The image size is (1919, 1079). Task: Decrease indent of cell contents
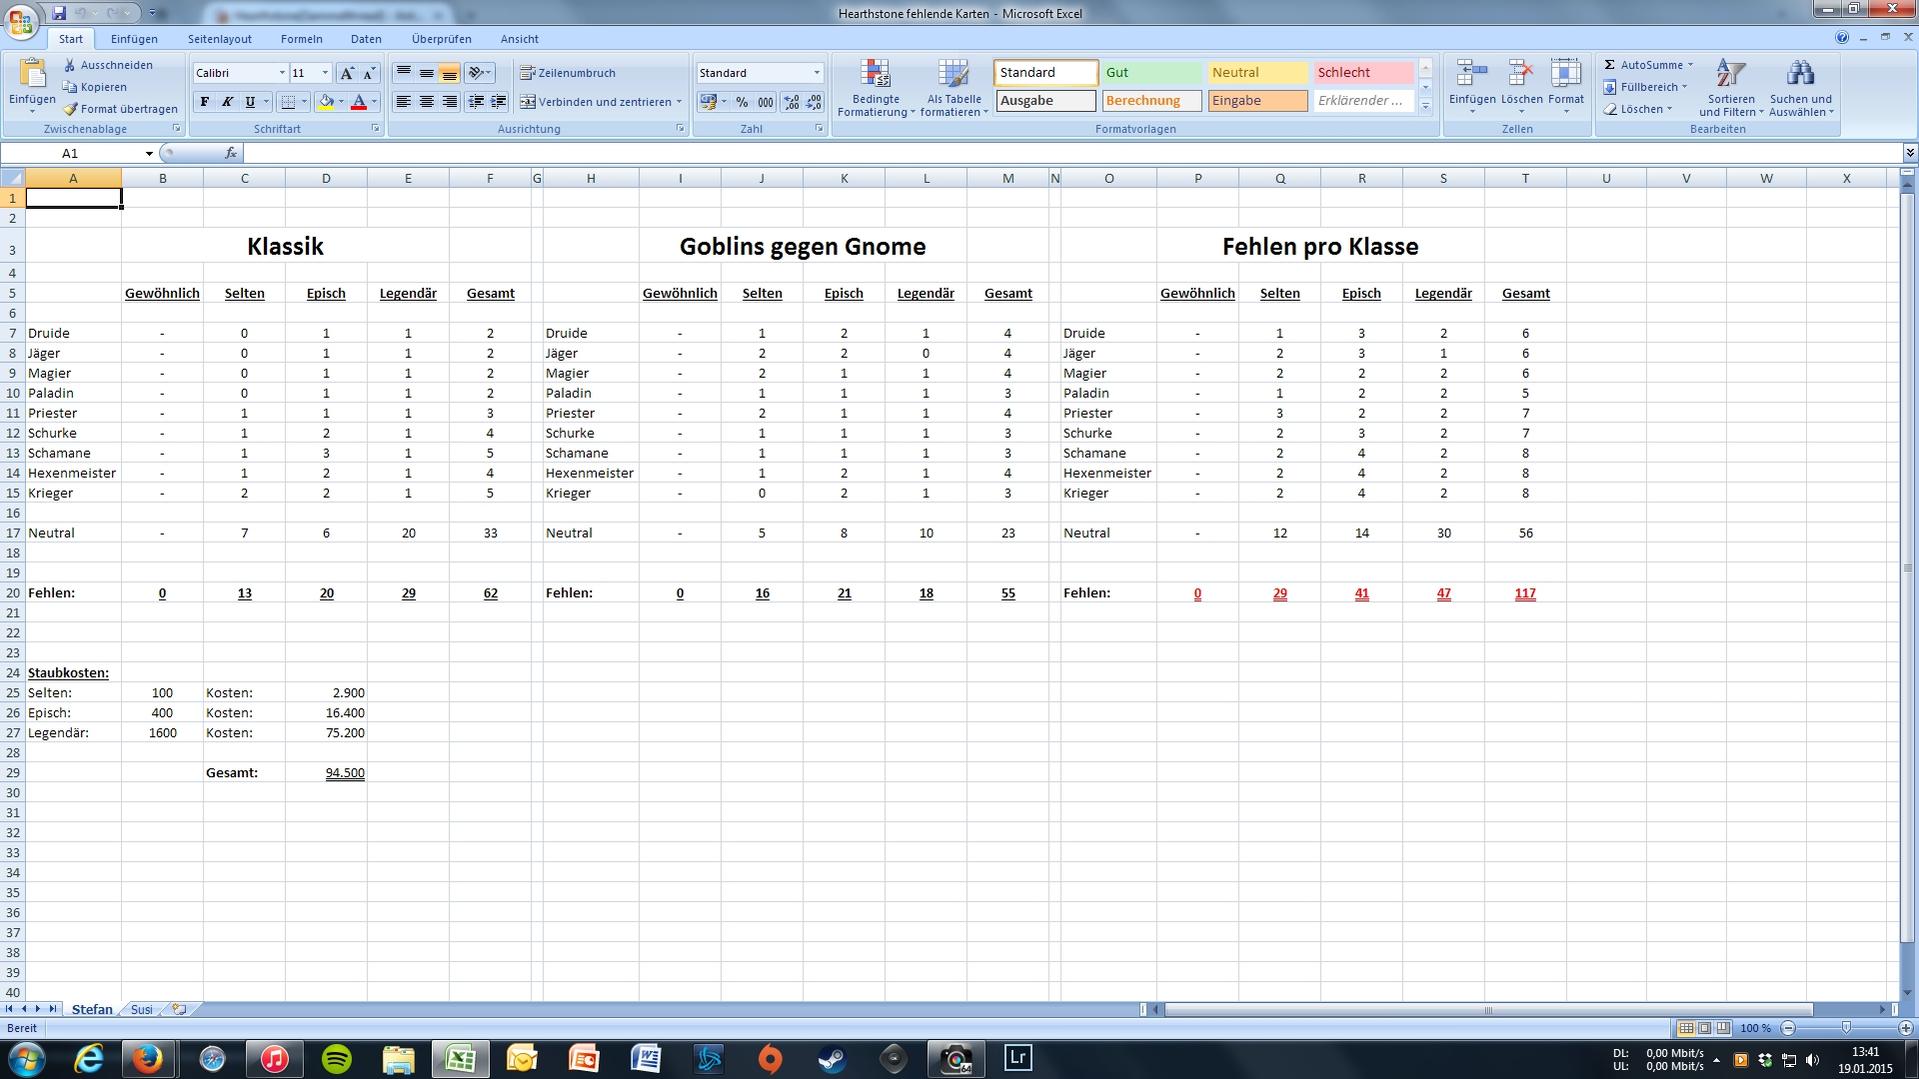476,102
